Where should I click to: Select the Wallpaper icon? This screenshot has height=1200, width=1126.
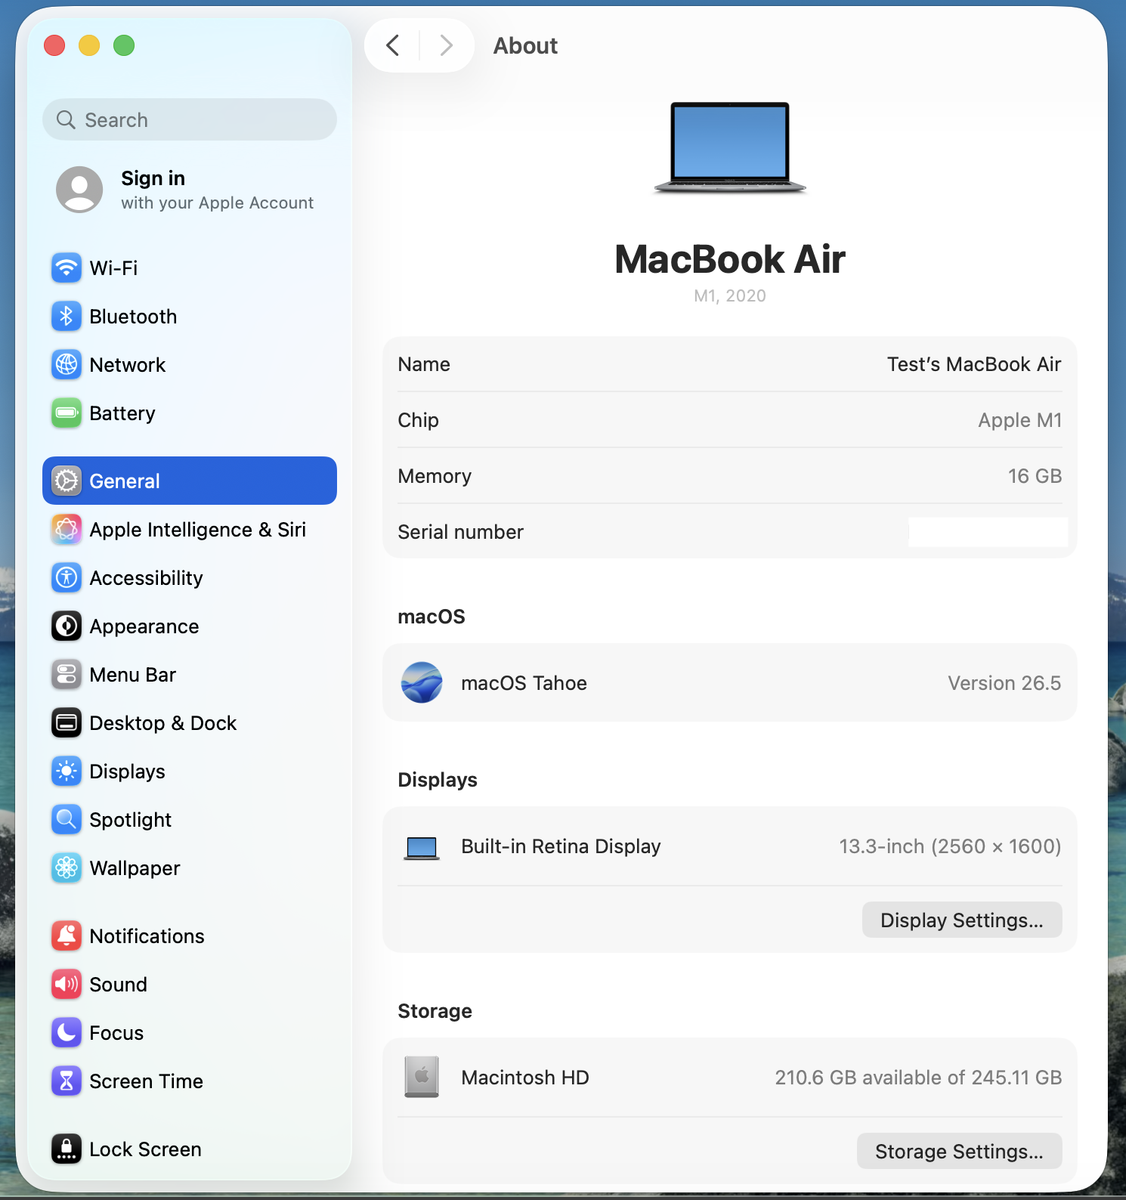66,868
